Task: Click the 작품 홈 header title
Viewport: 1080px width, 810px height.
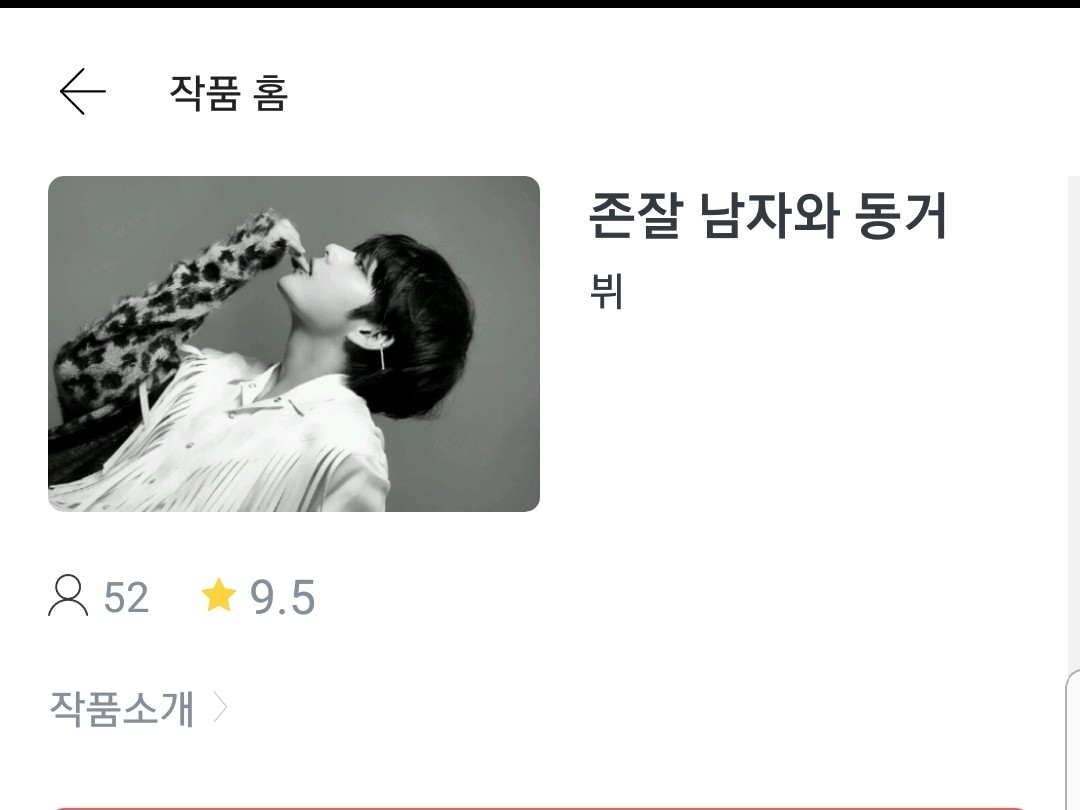Action: click(x=228, y=92)
